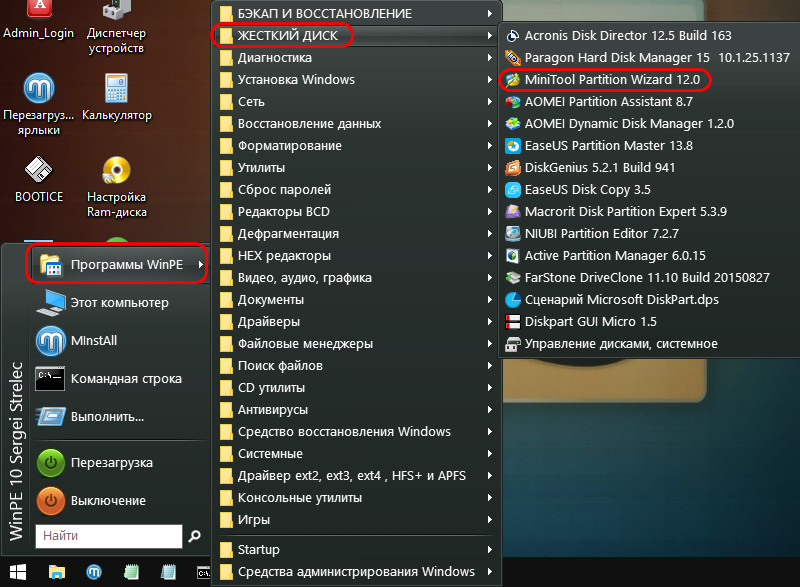The height and width of the screenshot is (587, 800).
Task: Open Средство восстановления Windows folder
Action: 357,431
